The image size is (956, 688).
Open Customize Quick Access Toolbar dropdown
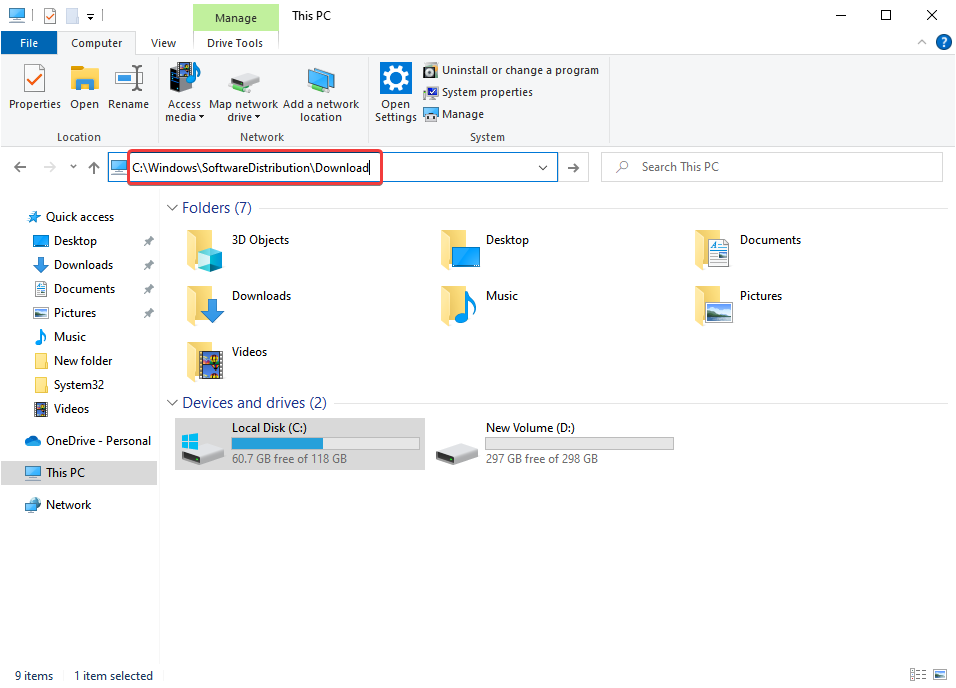point(90,17)
